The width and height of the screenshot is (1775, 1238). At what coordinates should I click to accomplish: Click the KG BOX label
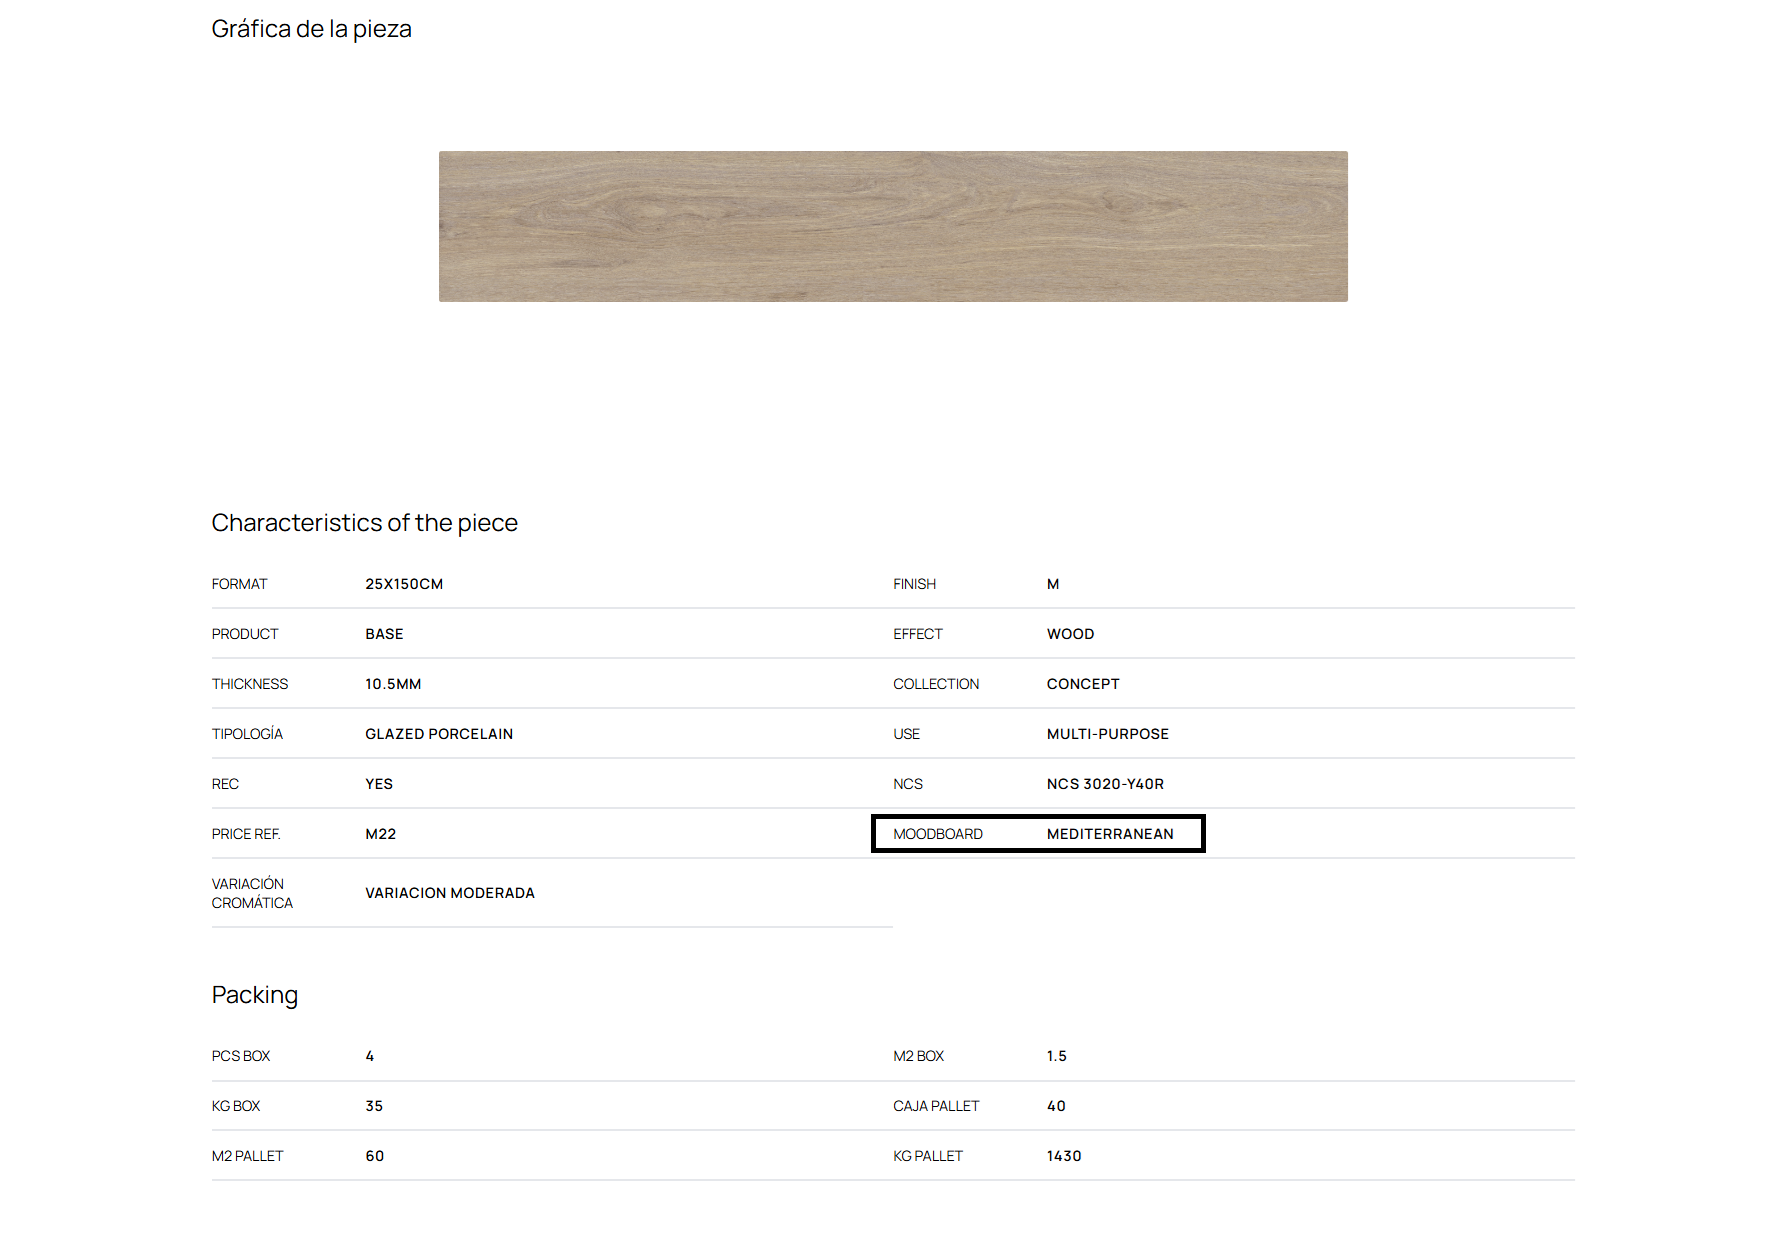(x=236, y=1106)
